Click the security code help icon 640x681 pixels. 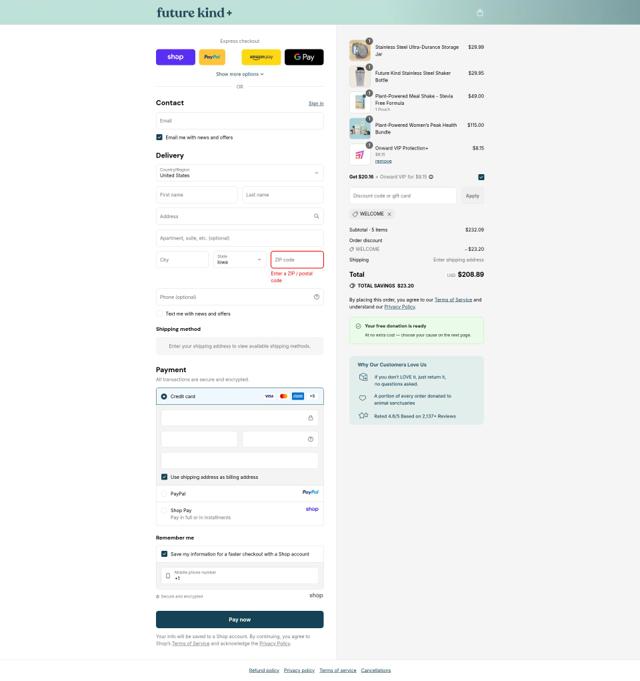[310, 439]
